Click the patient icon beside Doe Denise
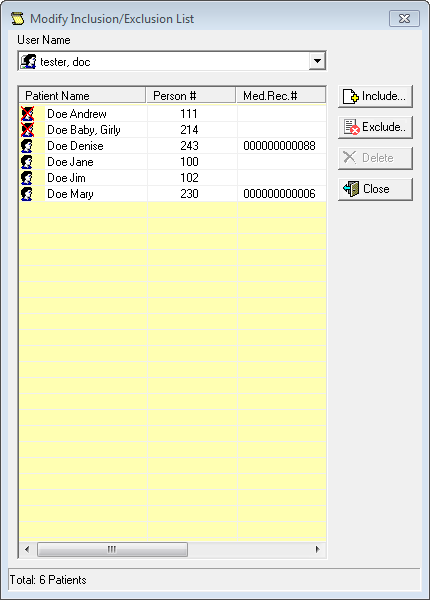This screenshot has height=600, width=430. point(27,146)
